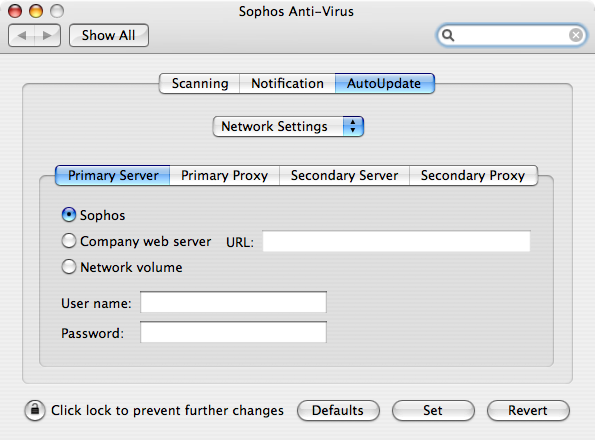This screenshot has width=595, height=440.
Task: Open the Notification tab
Action: (x=287, y=83)
